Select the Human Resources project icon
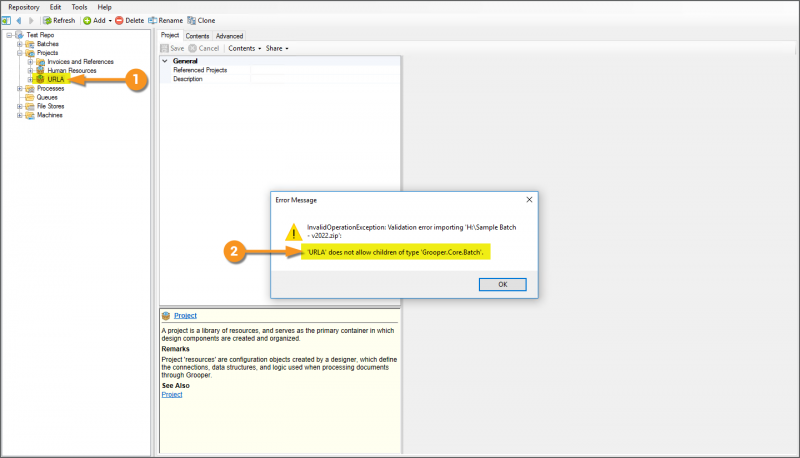 tap(40, 70)
